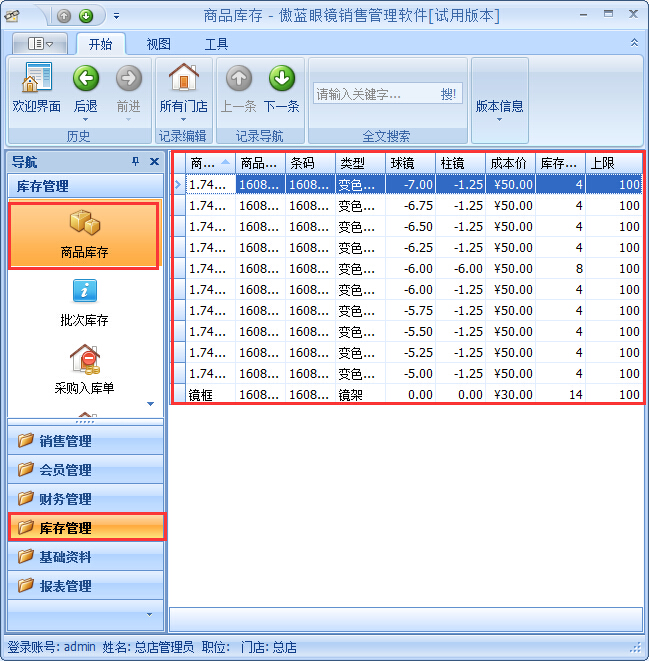The image size is (649, 661).
Task: Open the 会员管理 navigation group
Action: [x=84, y=470]
